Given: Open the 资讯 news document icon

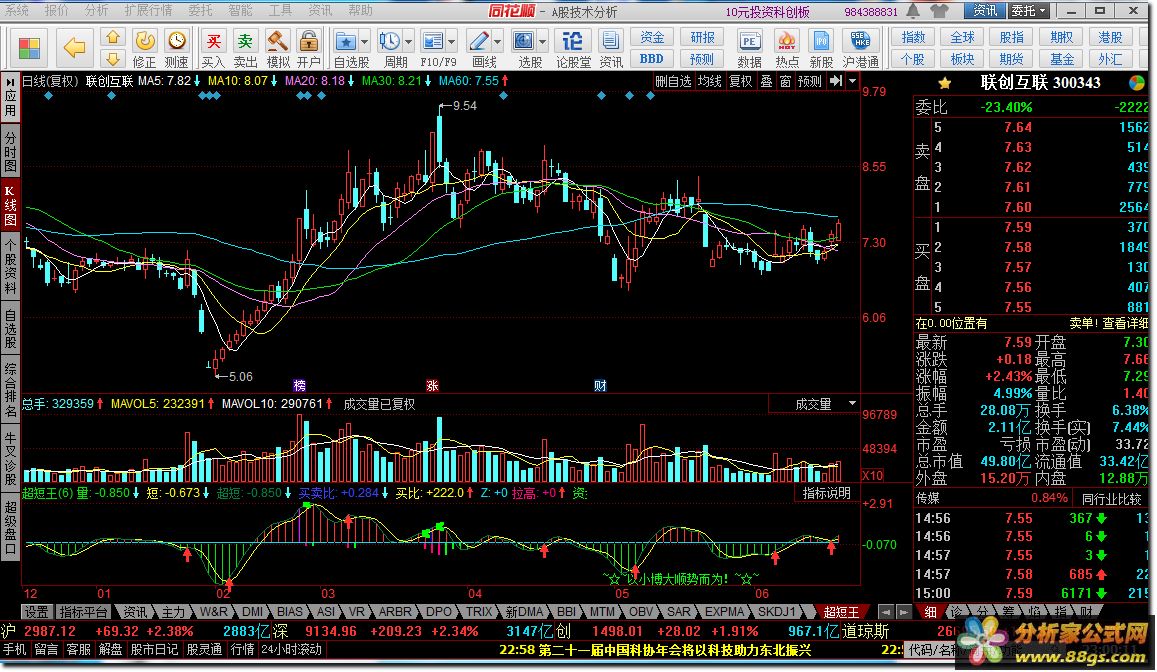Looking at the screenshot, I should coord(610,41).
